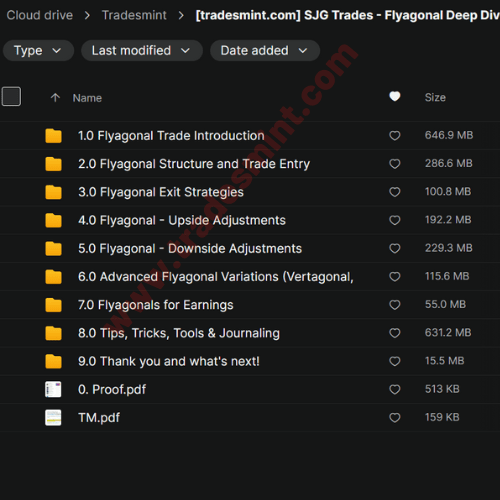
Task: Toggle the heart on 3.0 Flyagonal Exit Strategies
Action: [395, 192]
